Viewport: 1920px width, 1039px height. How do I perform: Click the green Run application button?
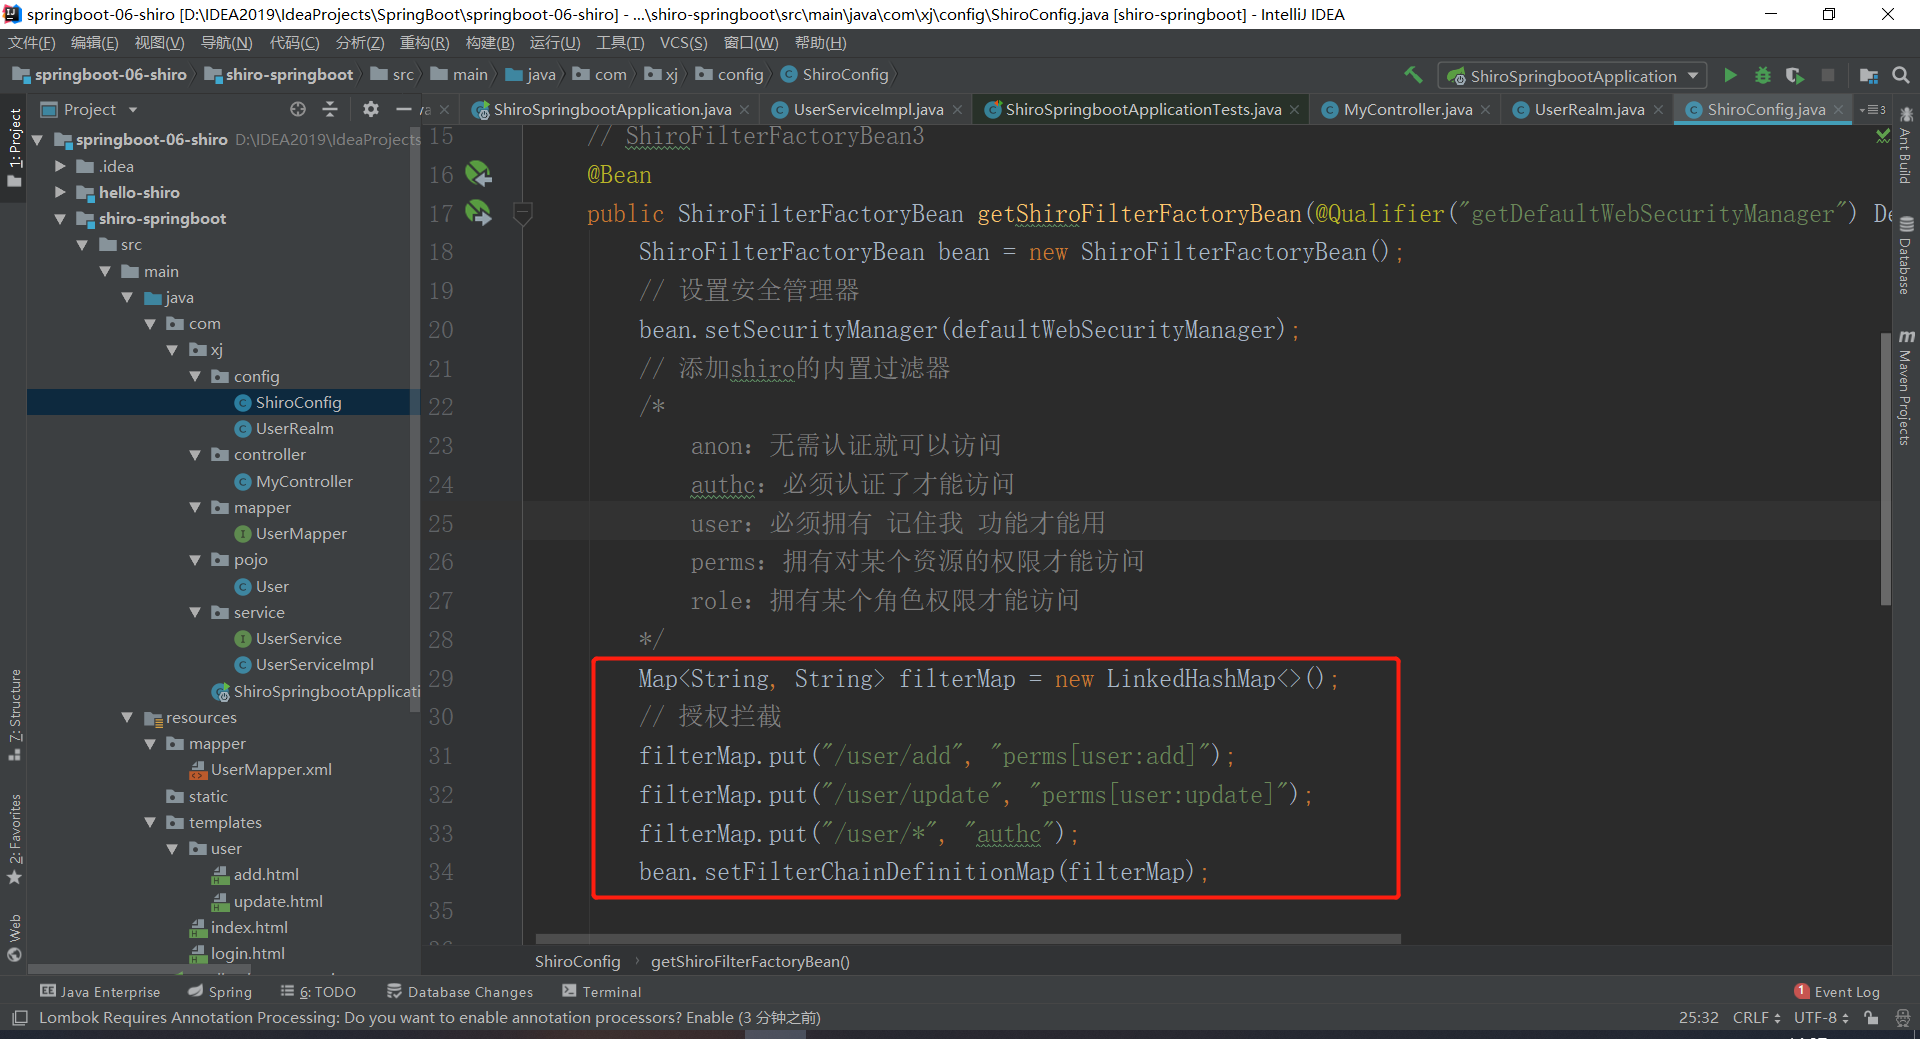(x=1730, y=75)
